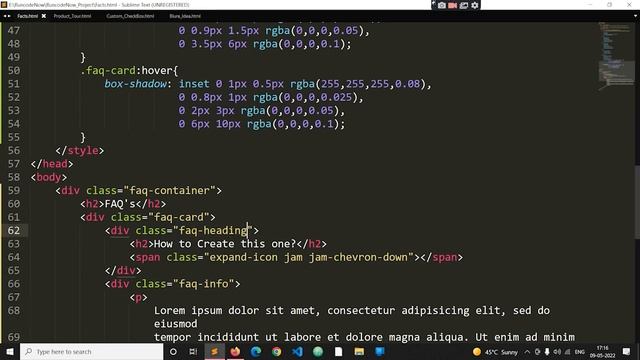Click the 'body' tag on line 58
Screen dimensions: 640x360
pos(49,178)
